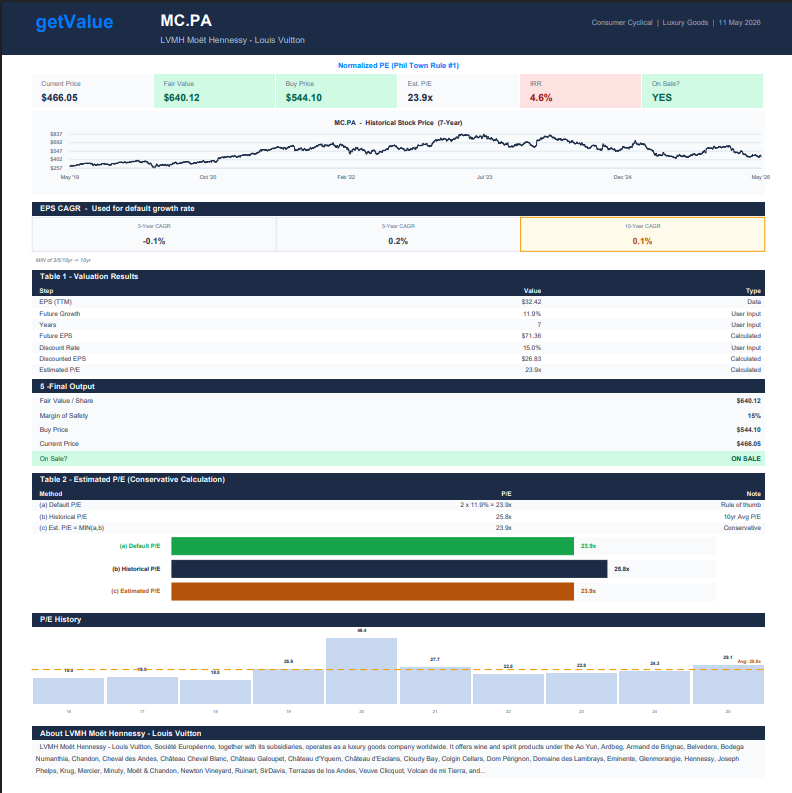Screen dimensions: 792x793
Task: Click the Fair Value / Share value $640.12
Action: pyautogui.click(x=748, y=401)
